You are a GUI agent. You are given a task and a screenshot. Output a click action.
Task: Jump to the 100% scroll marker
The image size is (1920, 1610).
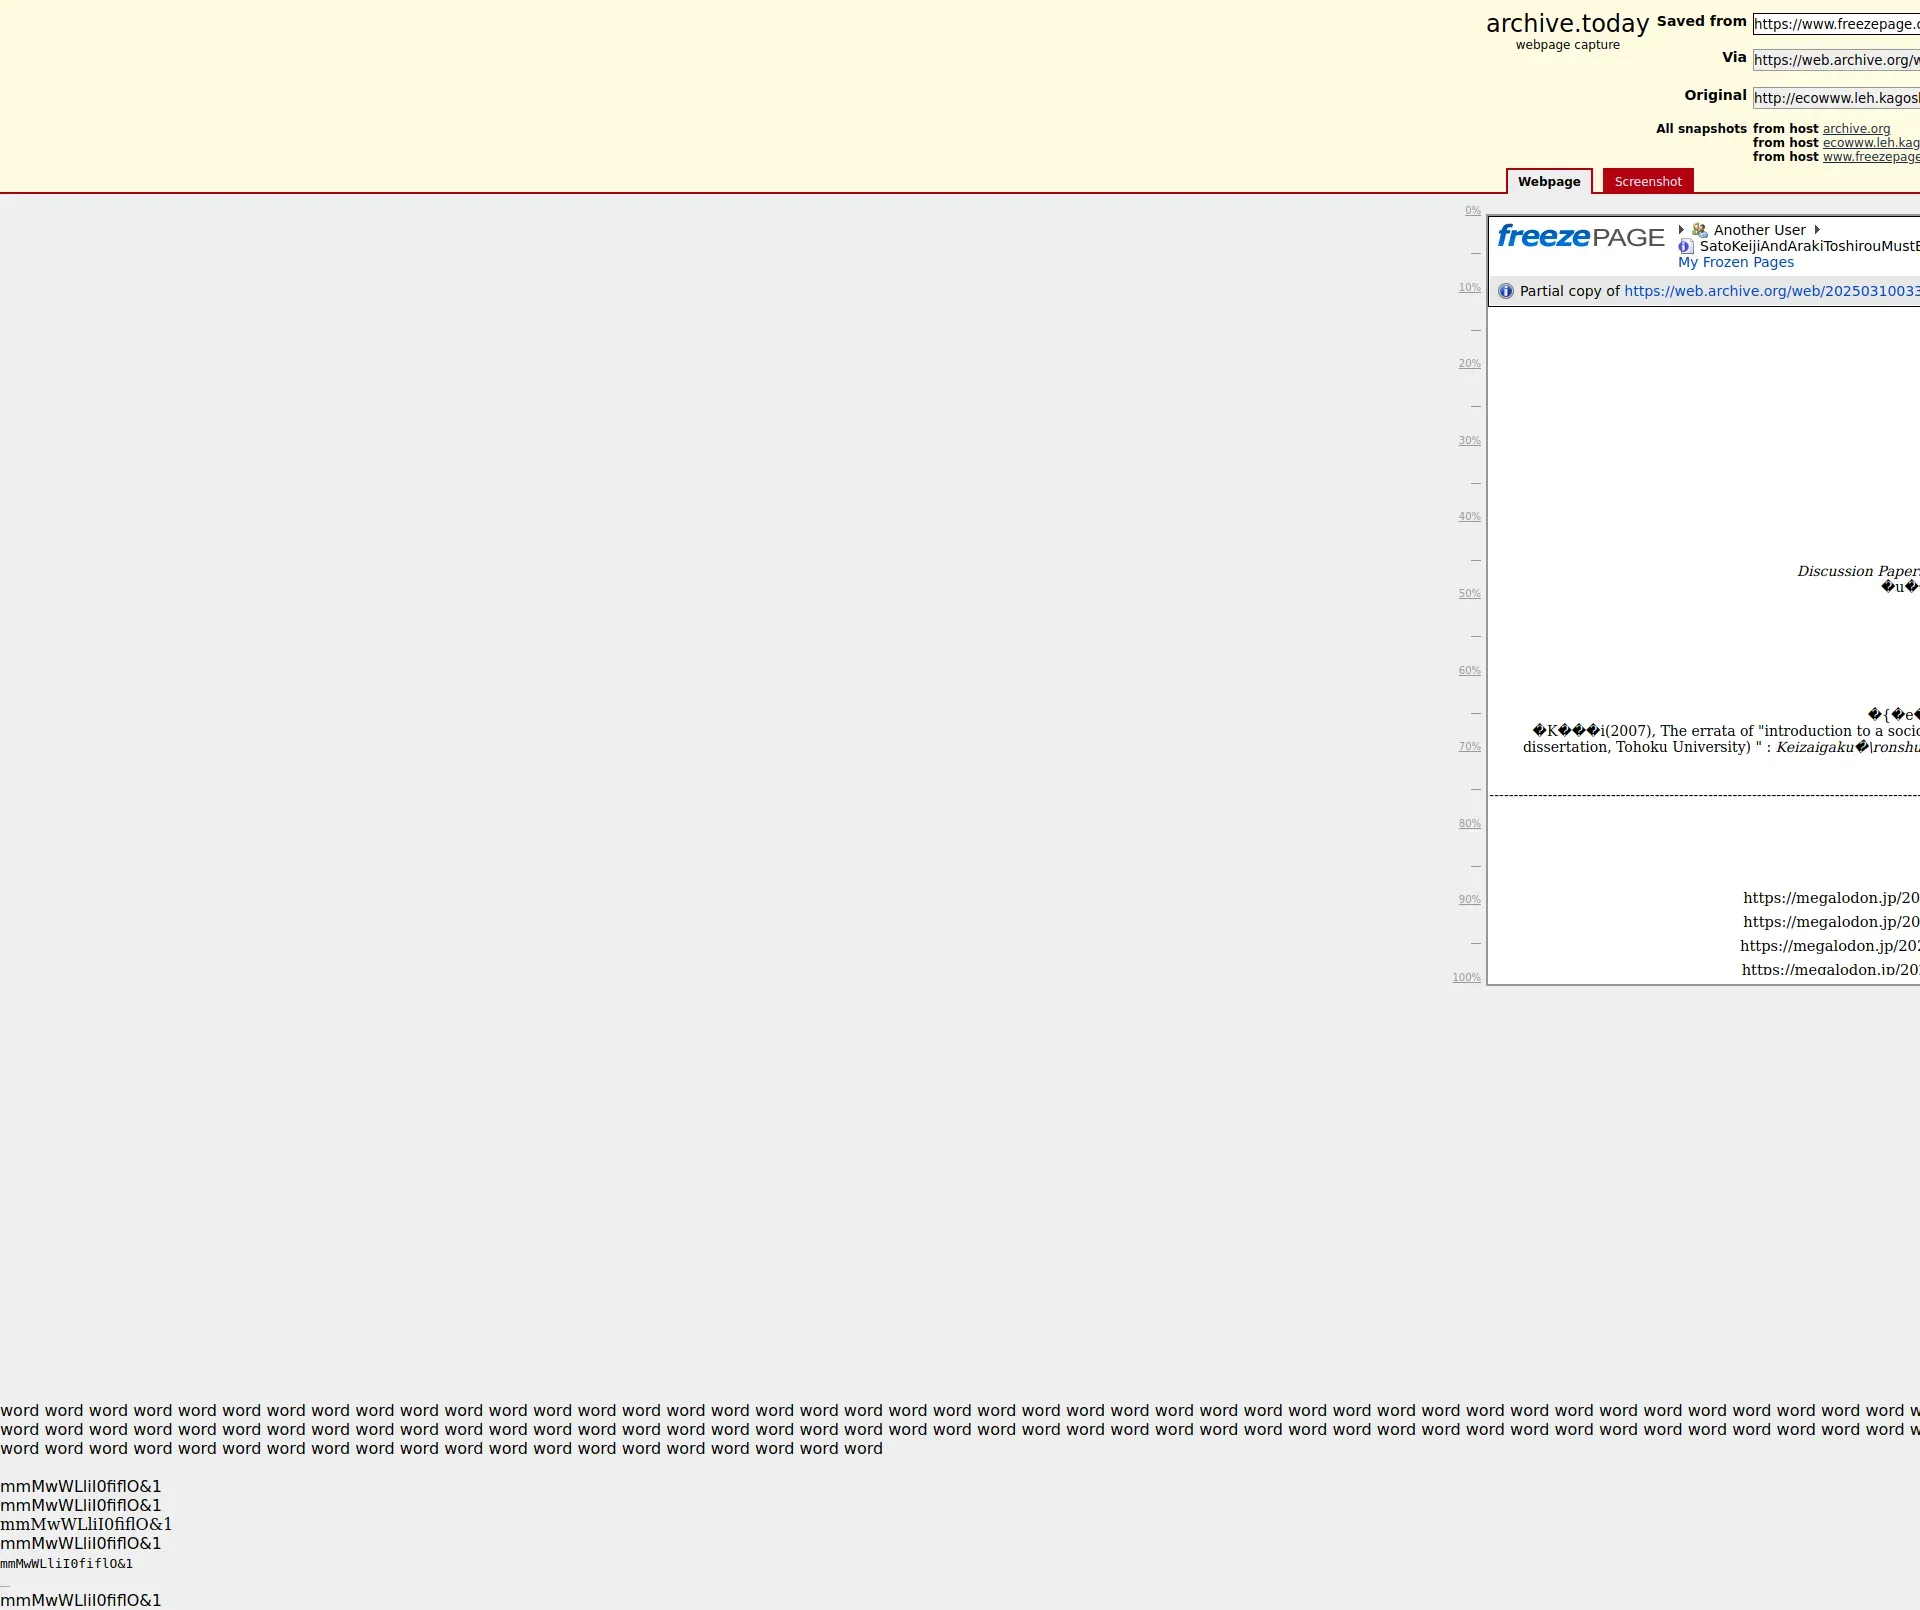[x=1466, y=978]
